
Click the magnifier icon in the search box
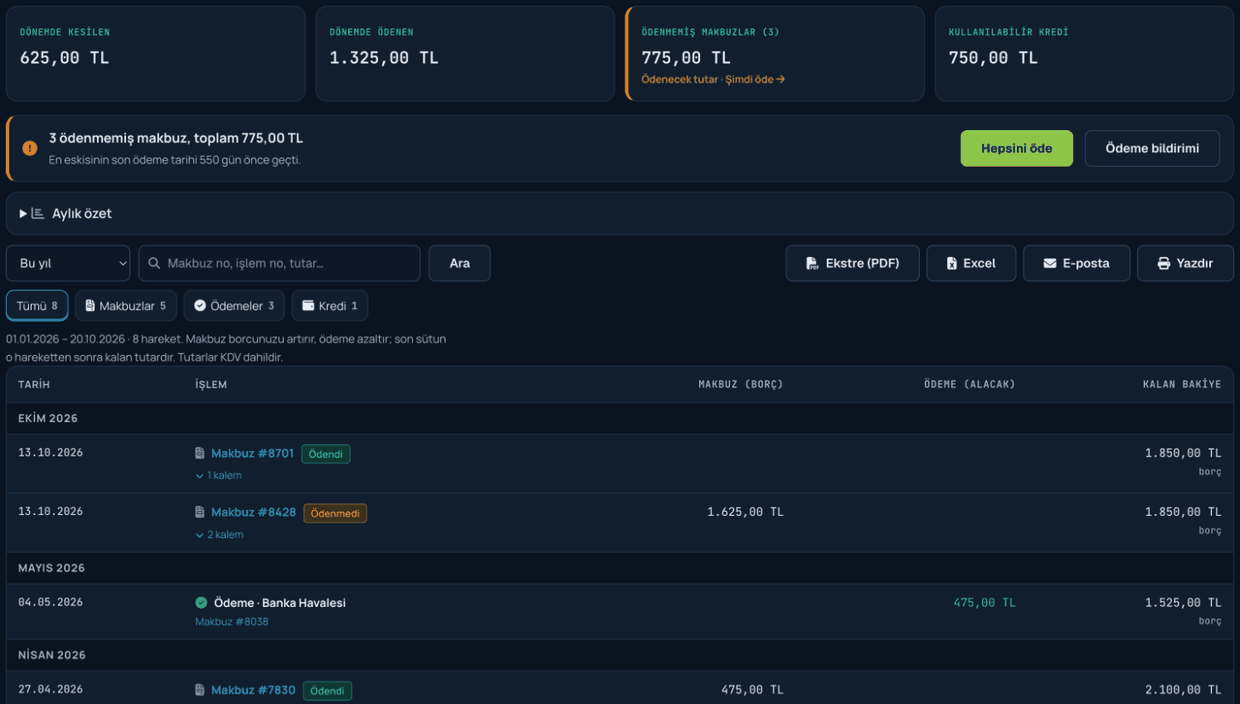coord(154,263)
